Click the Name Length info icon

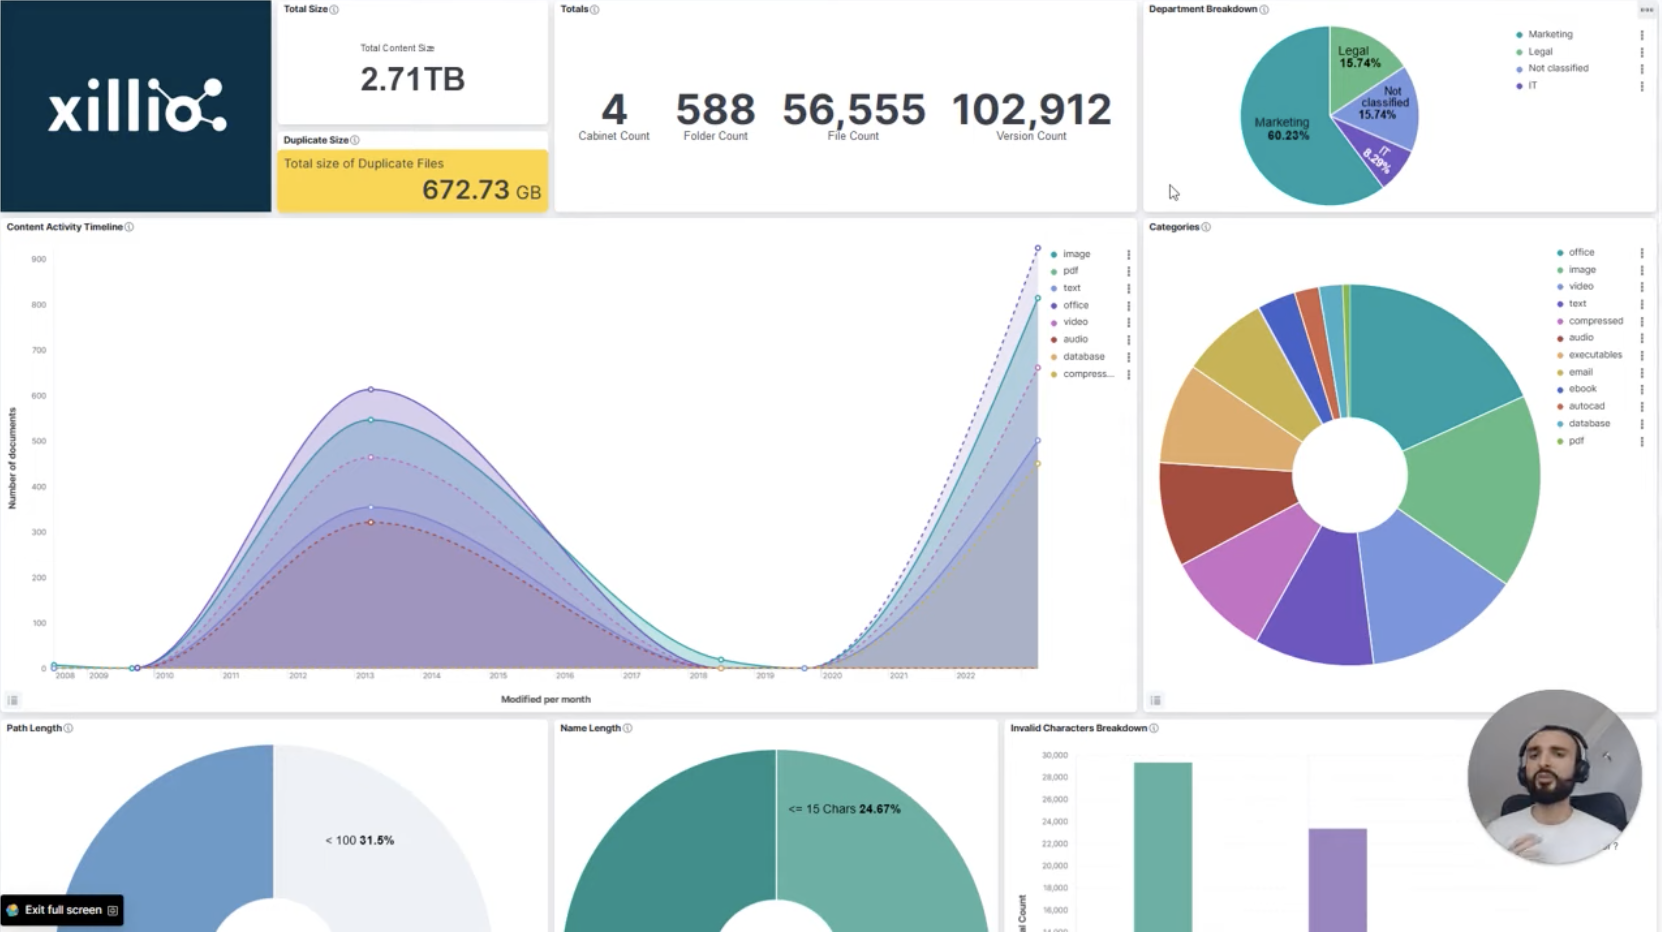pos(627,729)
